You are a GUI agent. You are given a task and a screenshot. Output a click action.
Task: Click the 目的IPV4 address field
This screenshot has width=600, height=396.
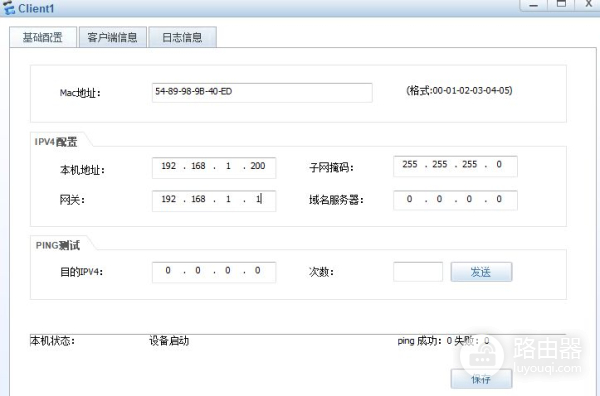(214, 272)
